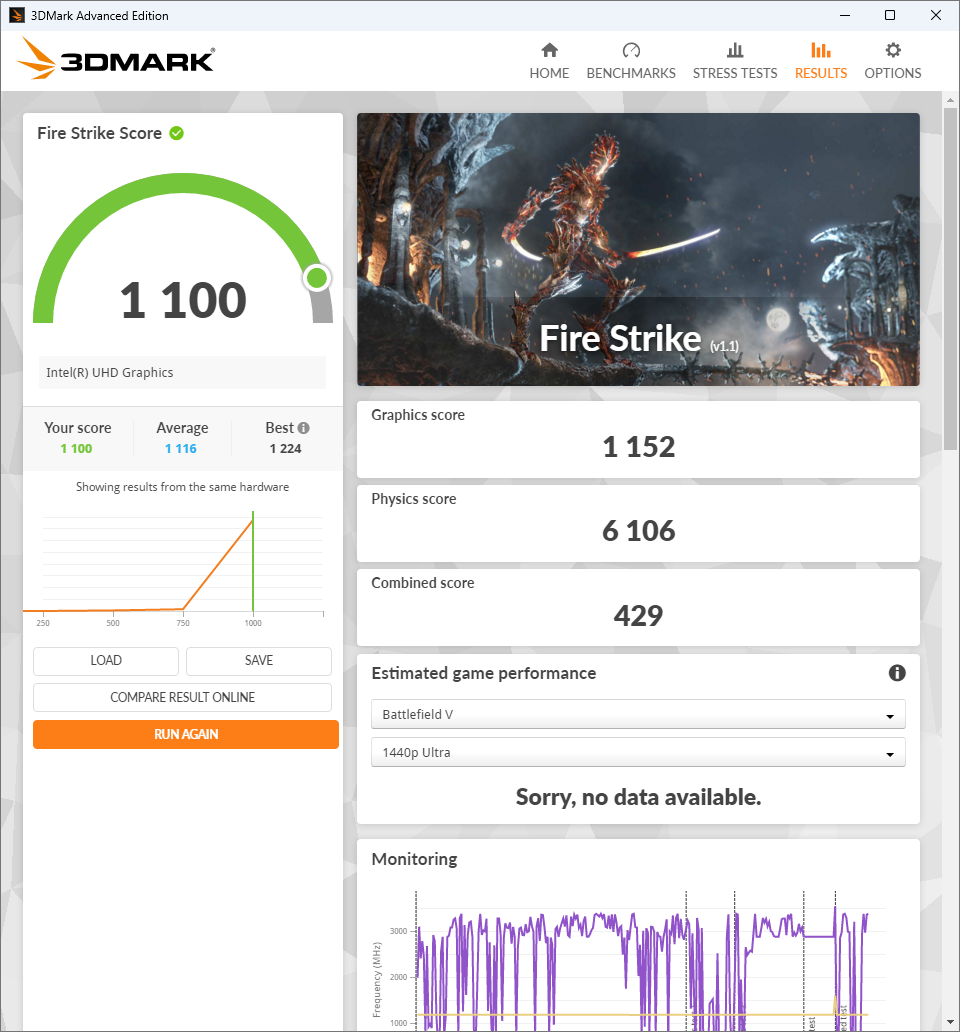Click the orange RUN AGAIN button
Viewport: 960px width, 1032px height.
click(186, 734)
